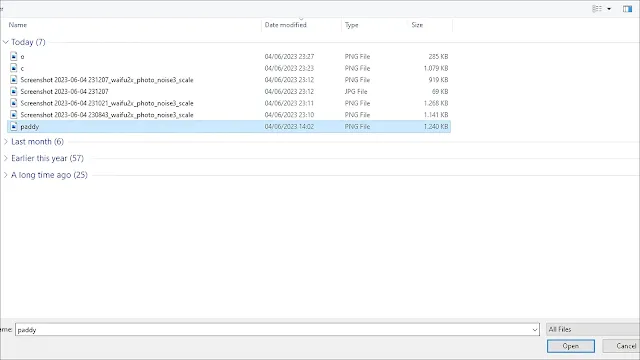Select Screenshot 2023-06-04 230843_waifu2x_photo_noise3_scale file

coord(107,115)
